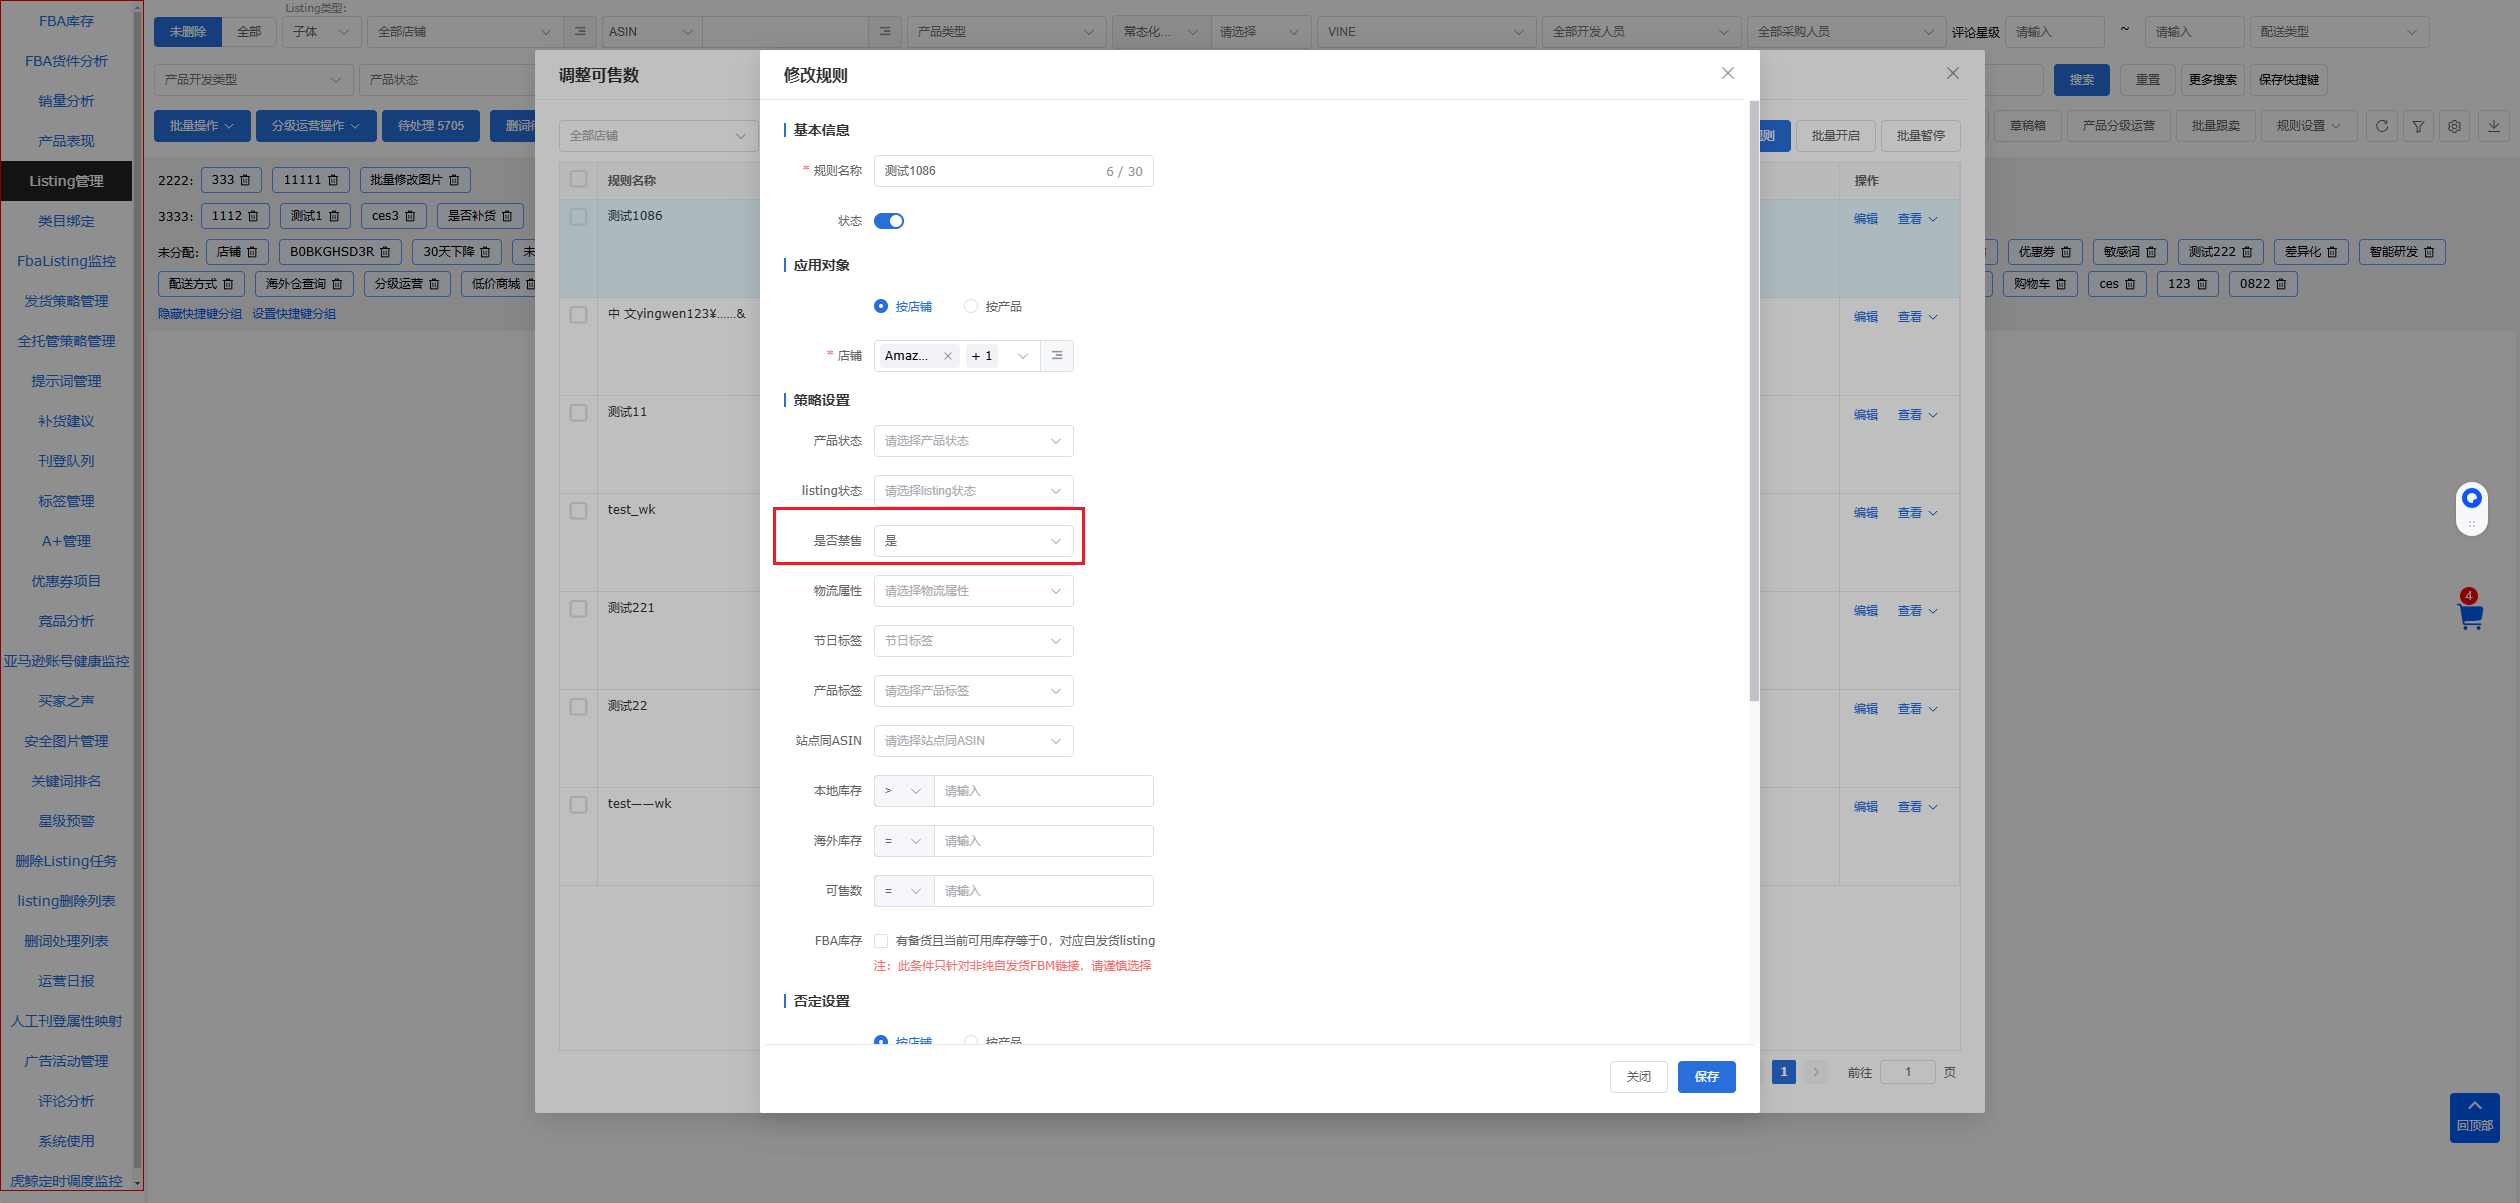Click the 保存 button
Viewport: 2520px width, 1203px height.
(1706, 1077)
